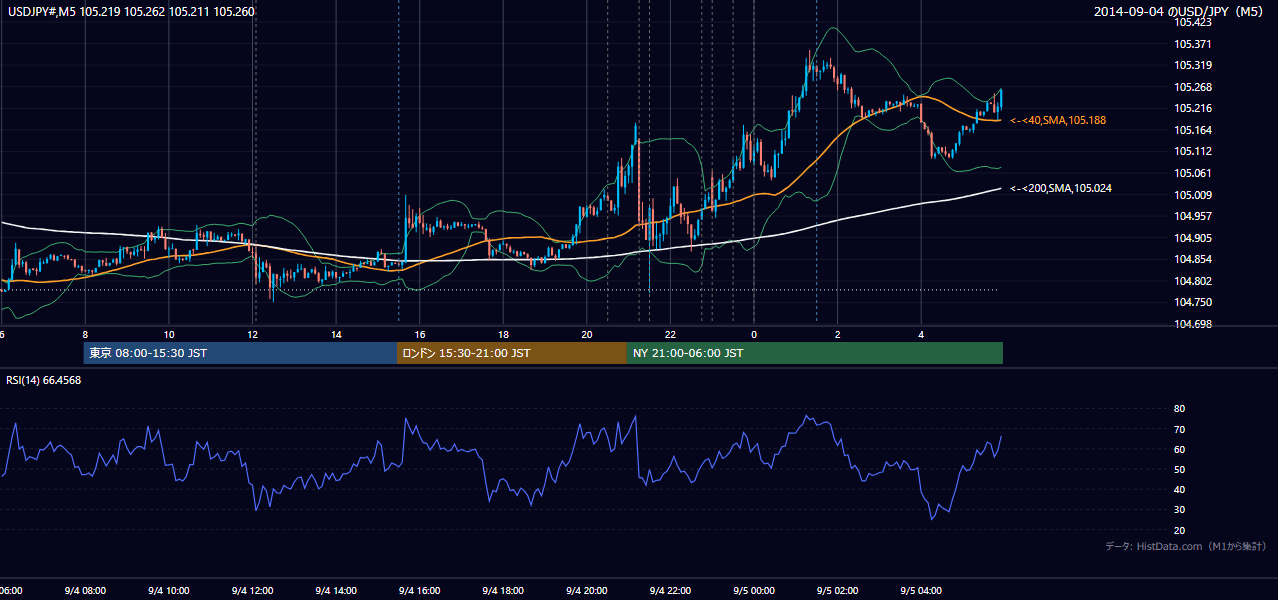Select the '2014-09-04 のUSD/JPY (M5)' chart title
1278x600 pixels.
point(1179,12)
